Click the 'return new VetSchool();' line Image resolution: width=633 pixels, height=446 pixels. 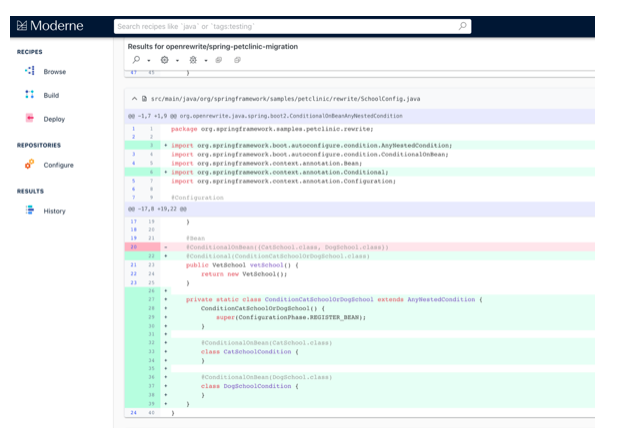coord(359,274)
